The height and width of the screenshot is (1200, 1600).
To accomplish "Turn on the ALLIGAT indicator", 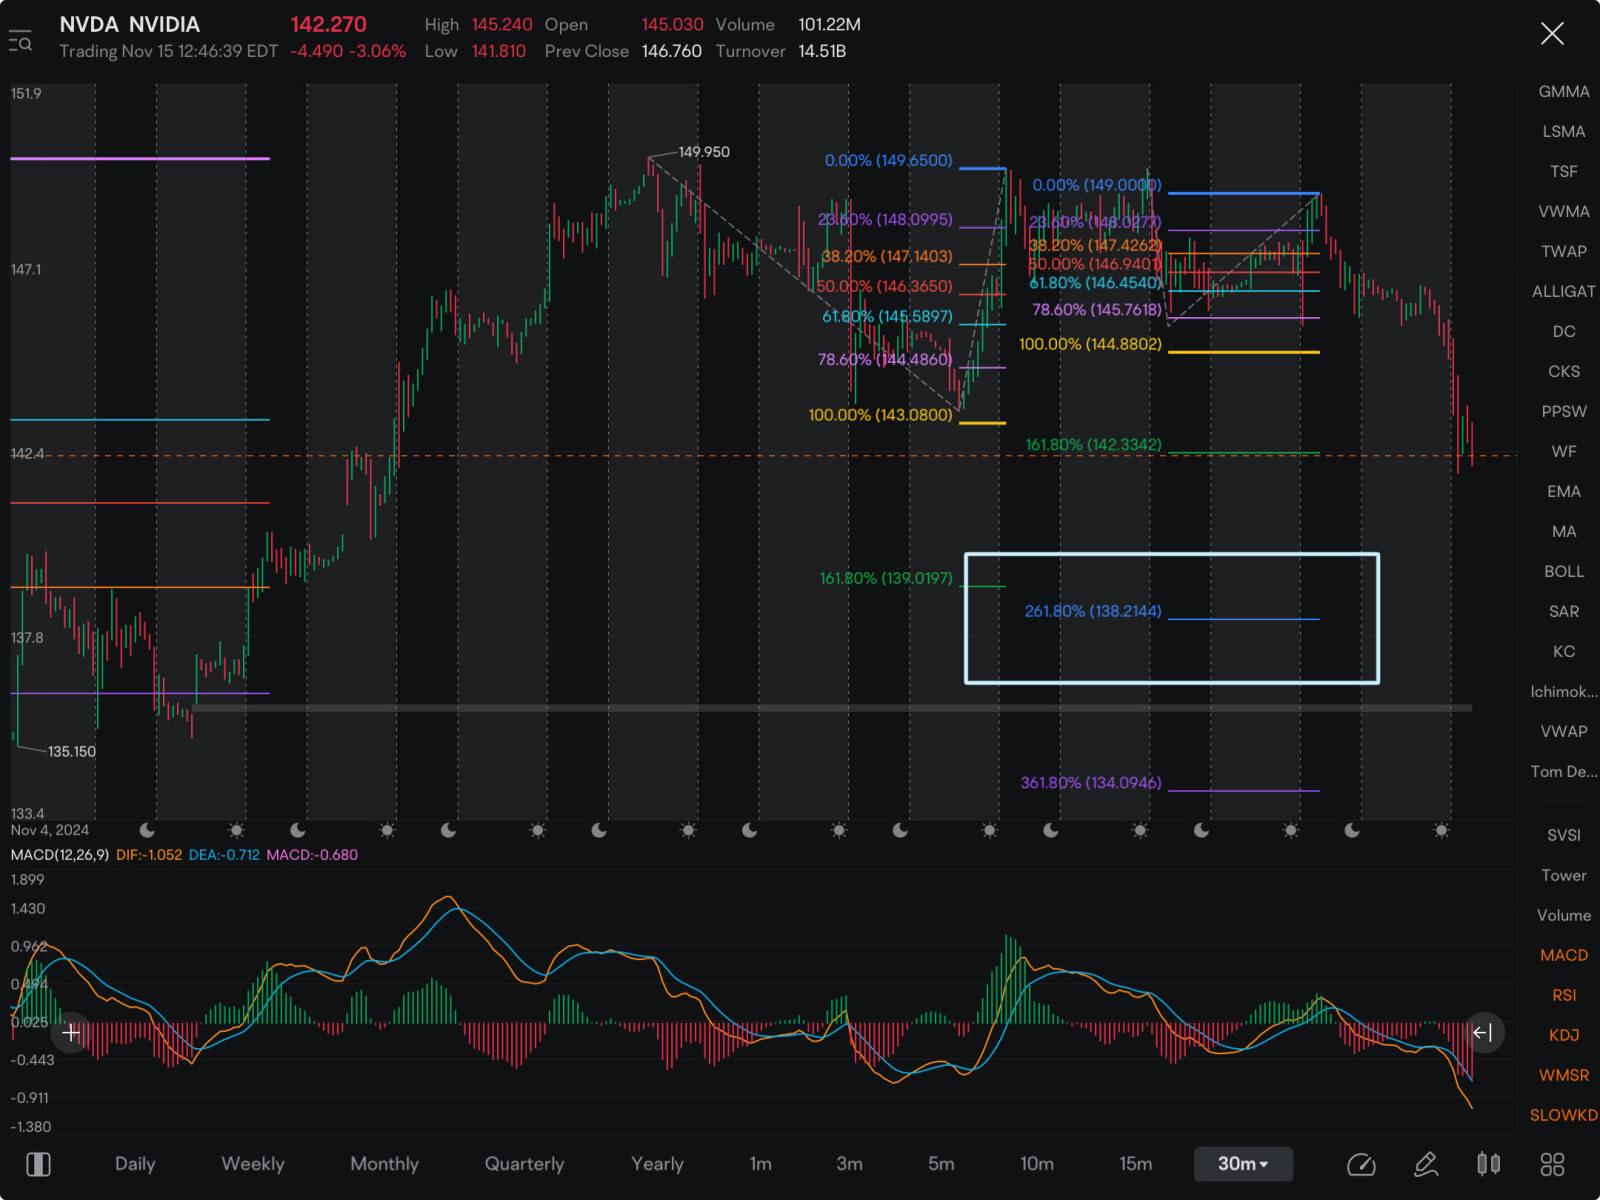I will [1563, 291].
